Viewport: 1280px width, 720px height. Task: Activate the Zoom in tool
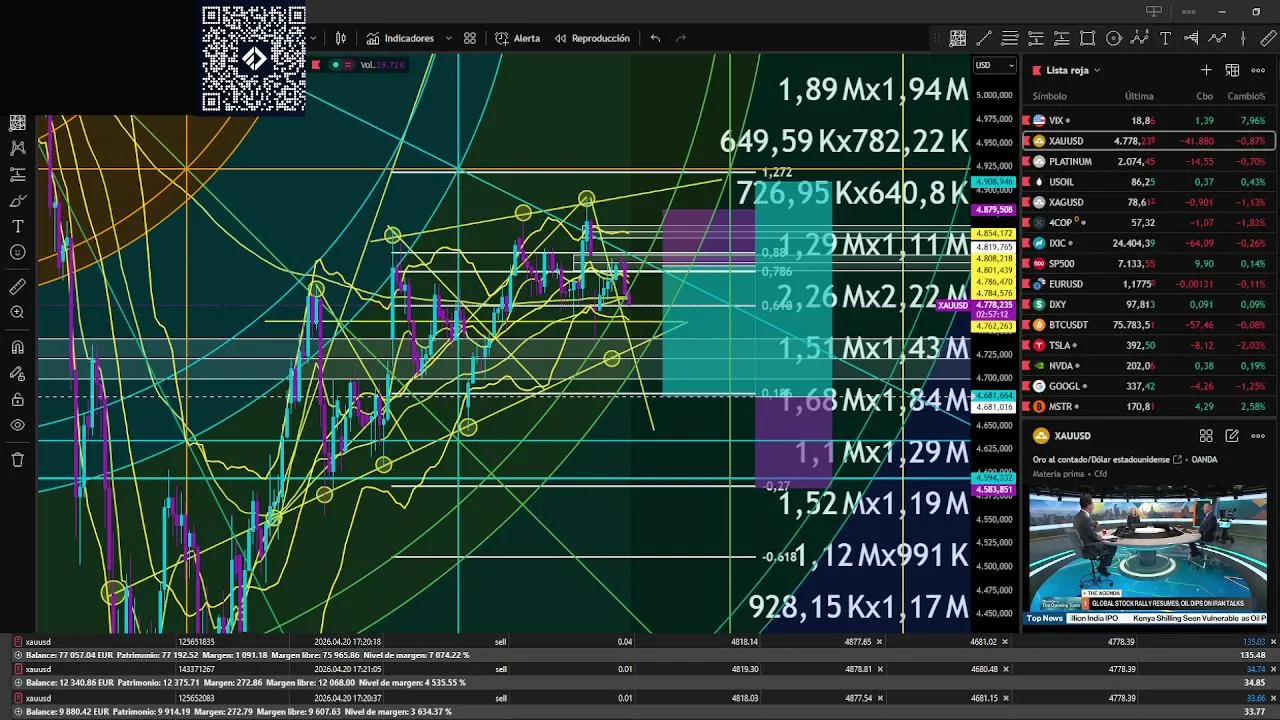click(x=18, y=313)
